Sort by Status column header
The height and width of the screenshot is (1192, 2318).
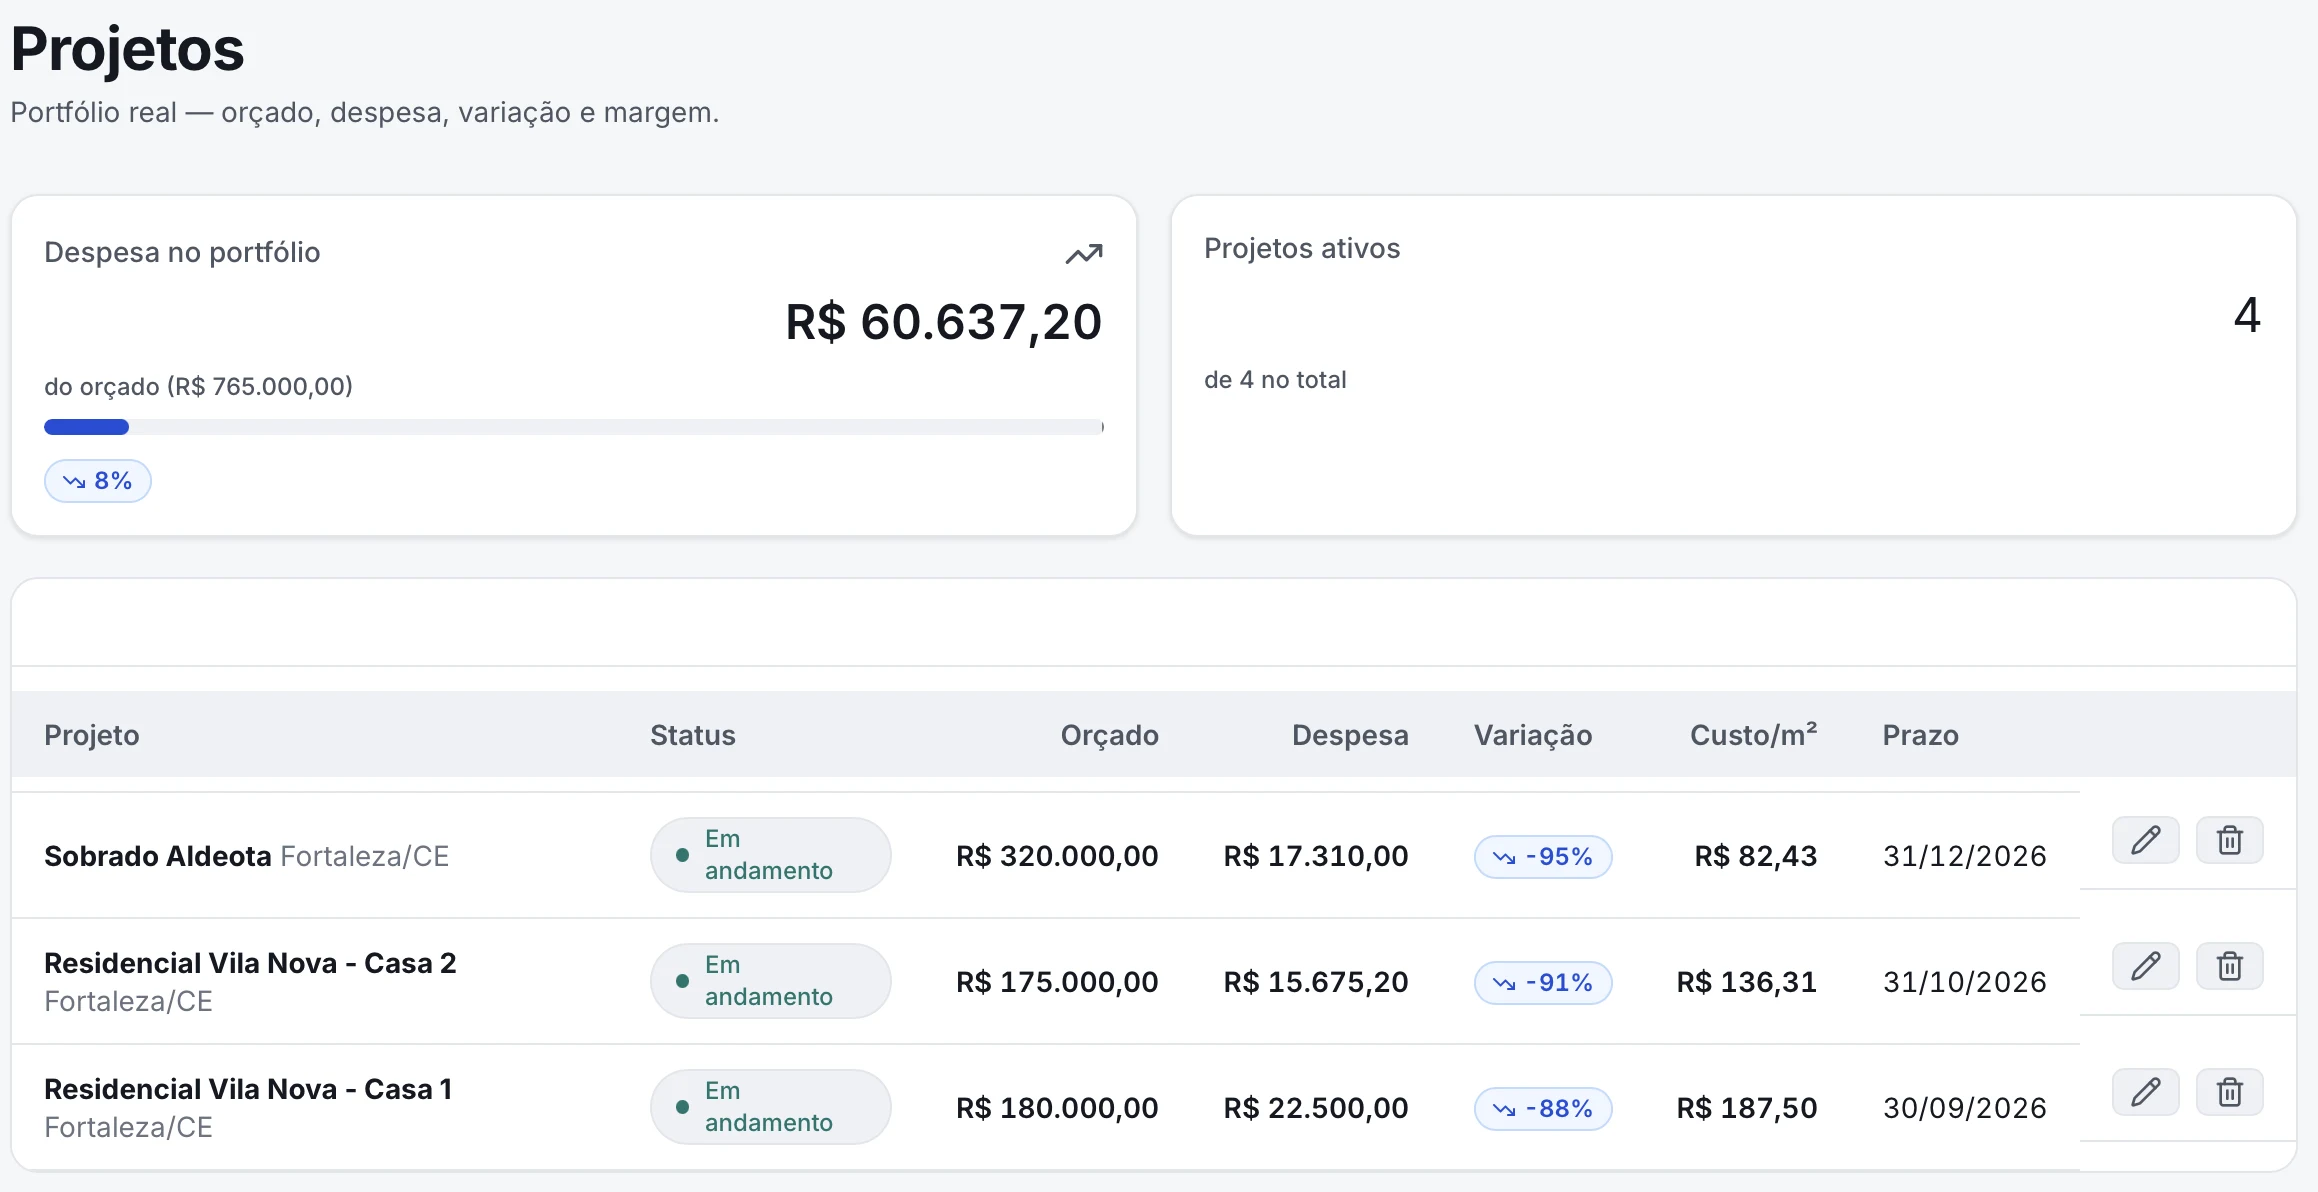[693, 735]
